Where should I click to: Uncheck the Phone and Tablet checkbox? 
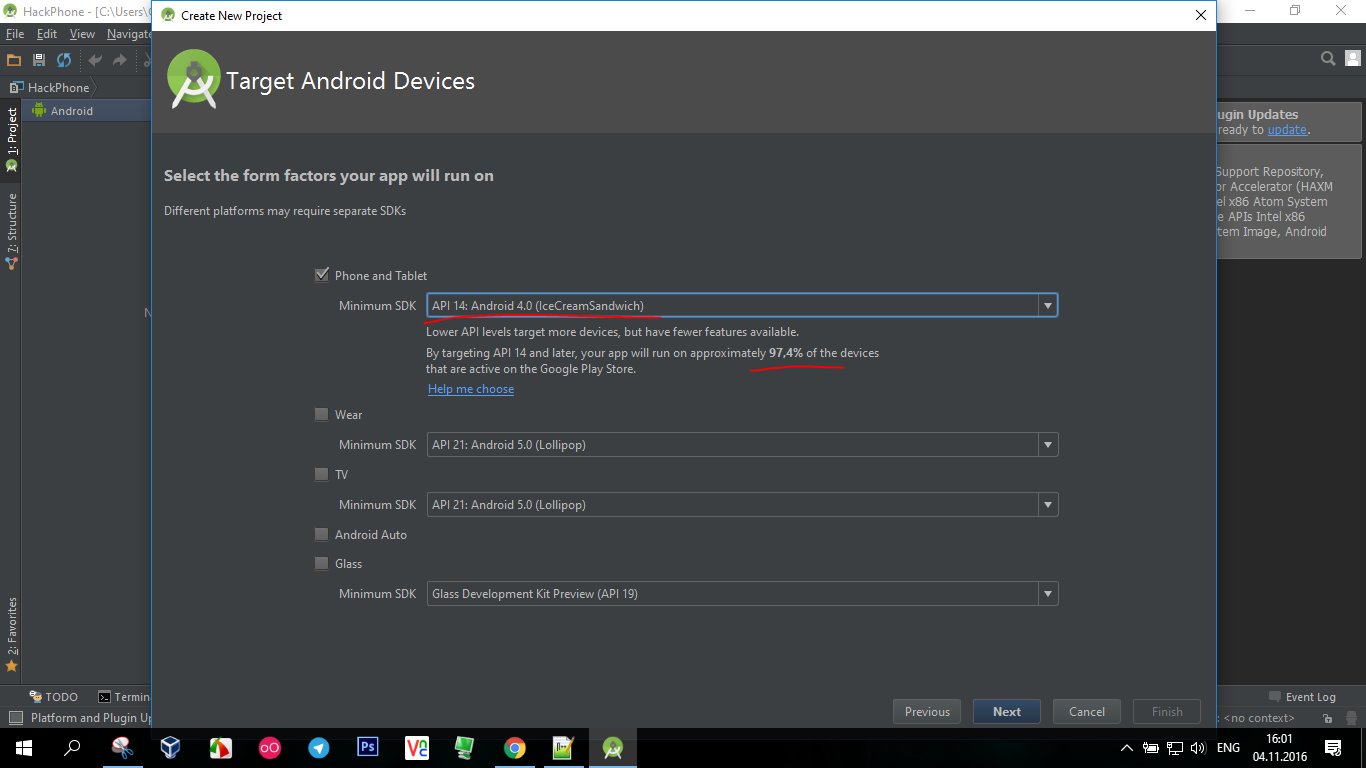321,275
